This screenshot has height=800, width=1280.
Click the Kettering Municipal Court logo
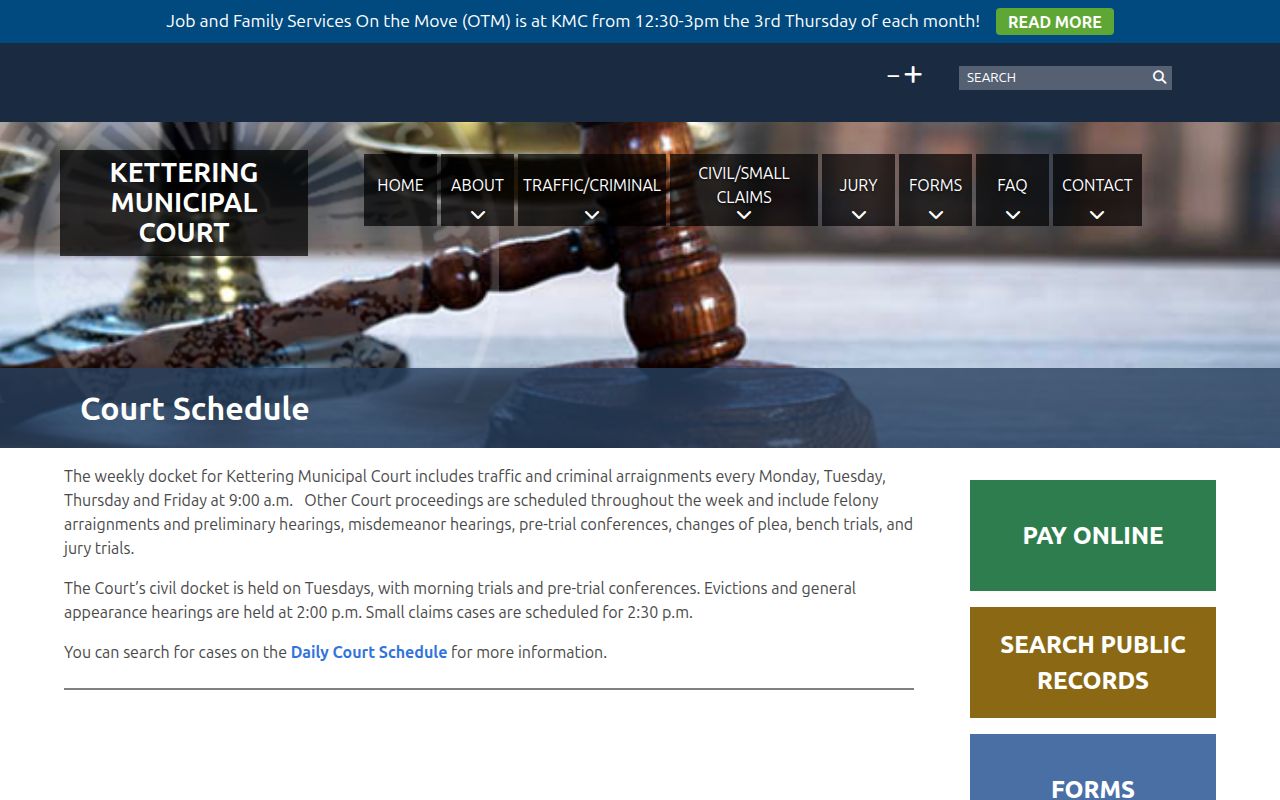tap(184, 203)
